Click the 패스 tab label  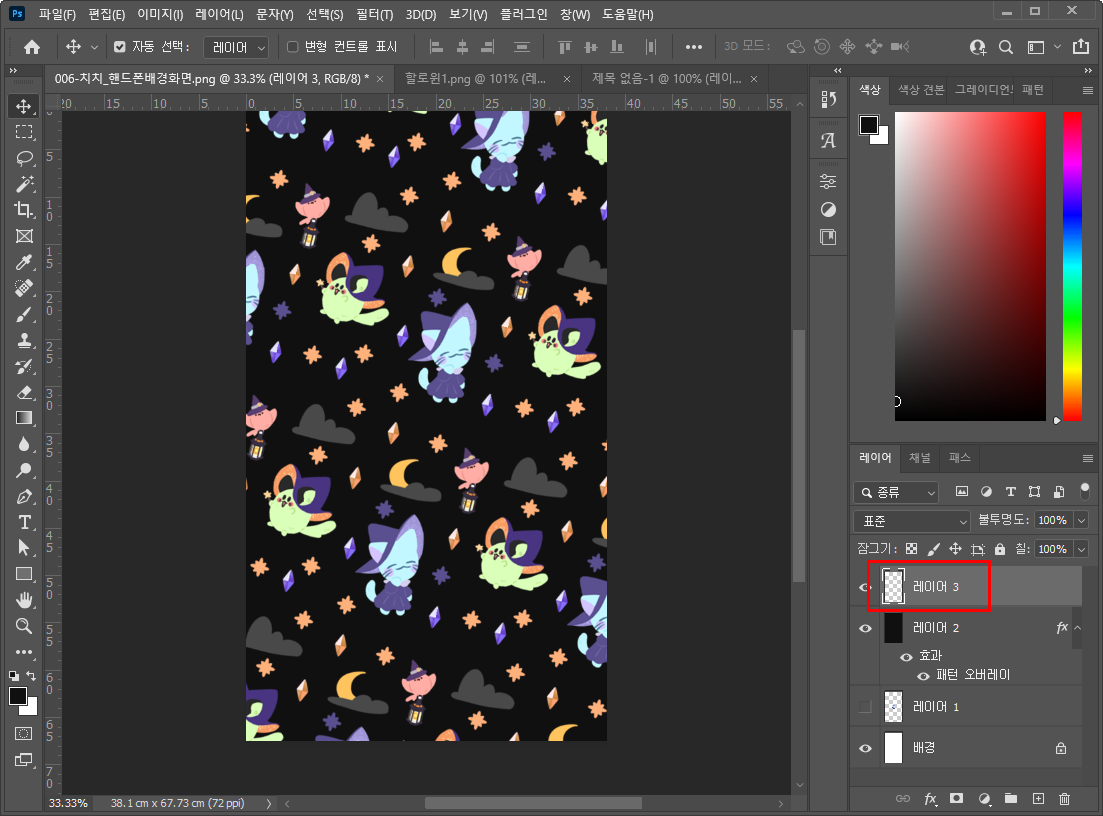(x=959, y=458)
